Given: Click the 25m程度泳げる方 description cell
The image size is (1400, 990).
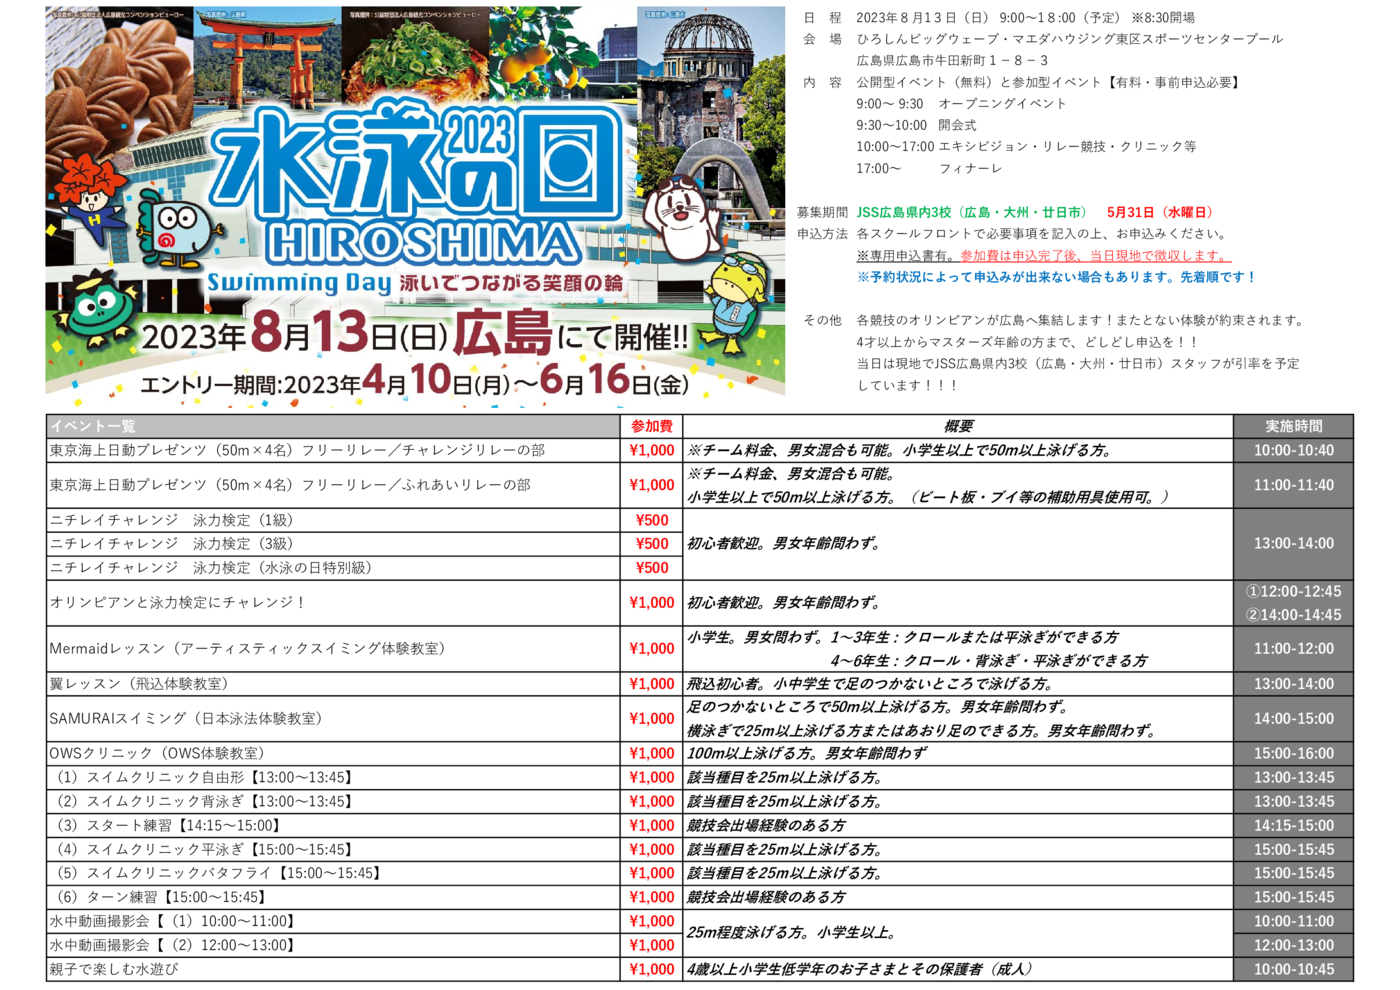Looking at the screenshot, I should tap(958, 933).
